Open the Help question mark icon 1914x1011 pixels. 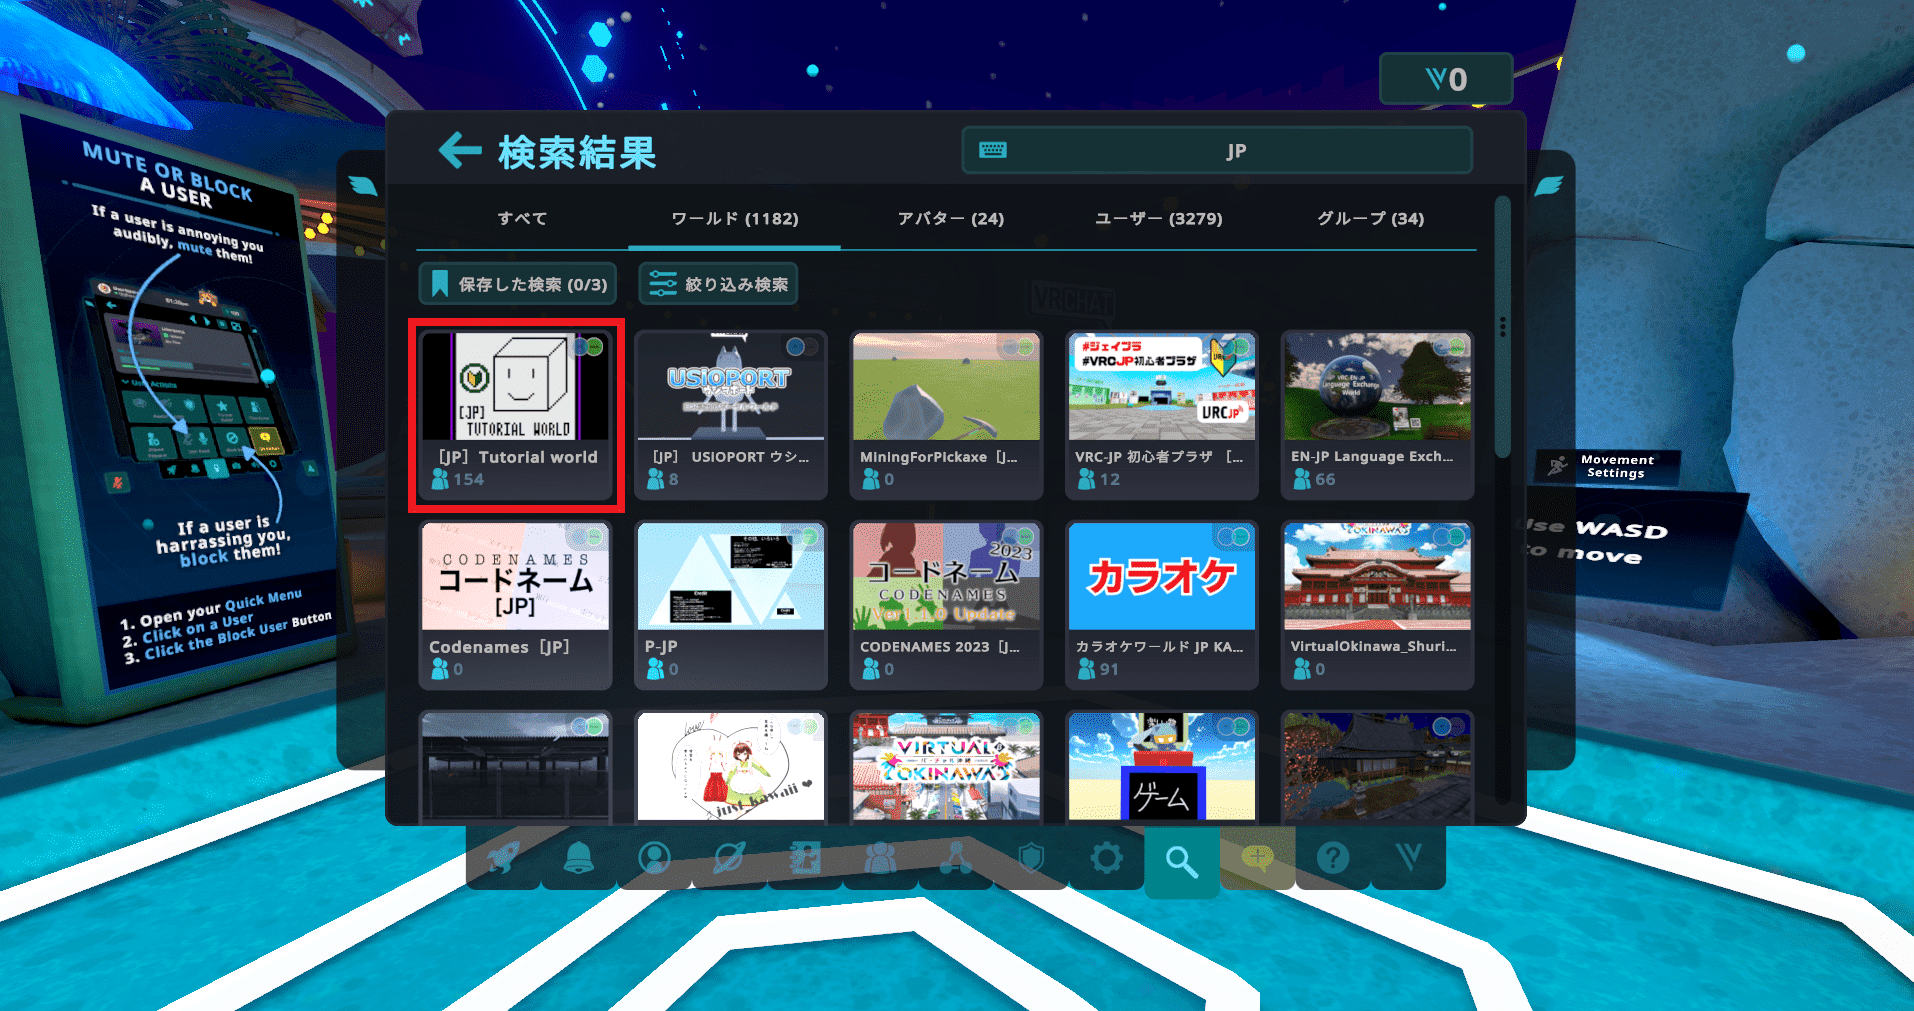pyautogui.click(x=1333, y=858)
